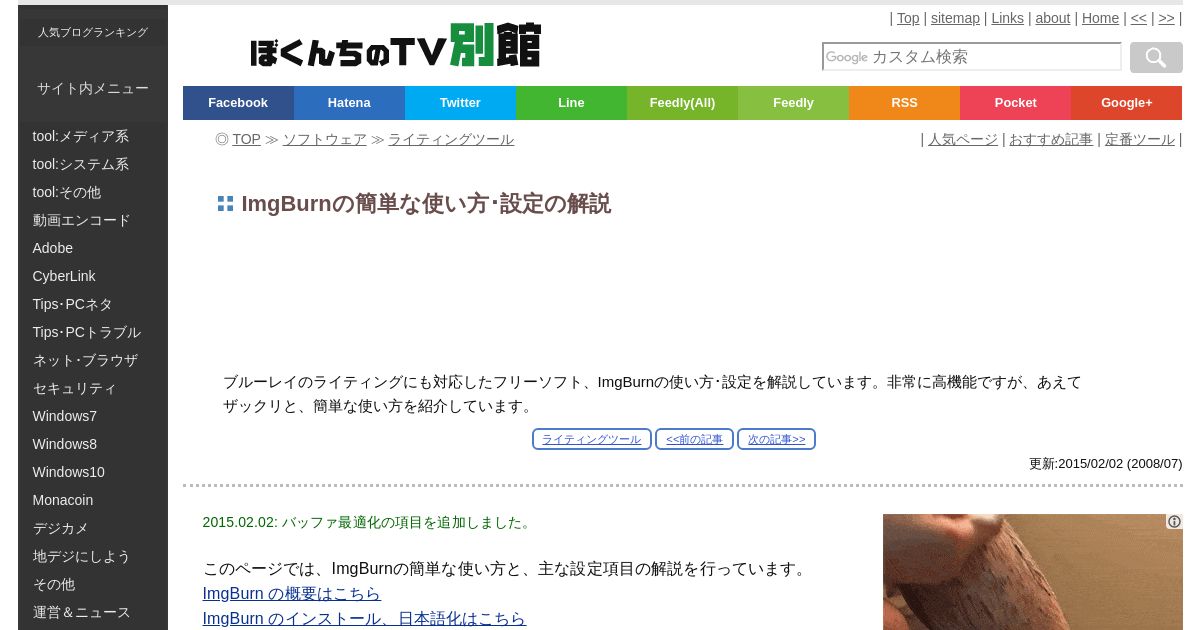Screen dimensions: 1200x630
Task: Go to the next page with >>
Action: pyautogui.click(x=1166, y=18)
